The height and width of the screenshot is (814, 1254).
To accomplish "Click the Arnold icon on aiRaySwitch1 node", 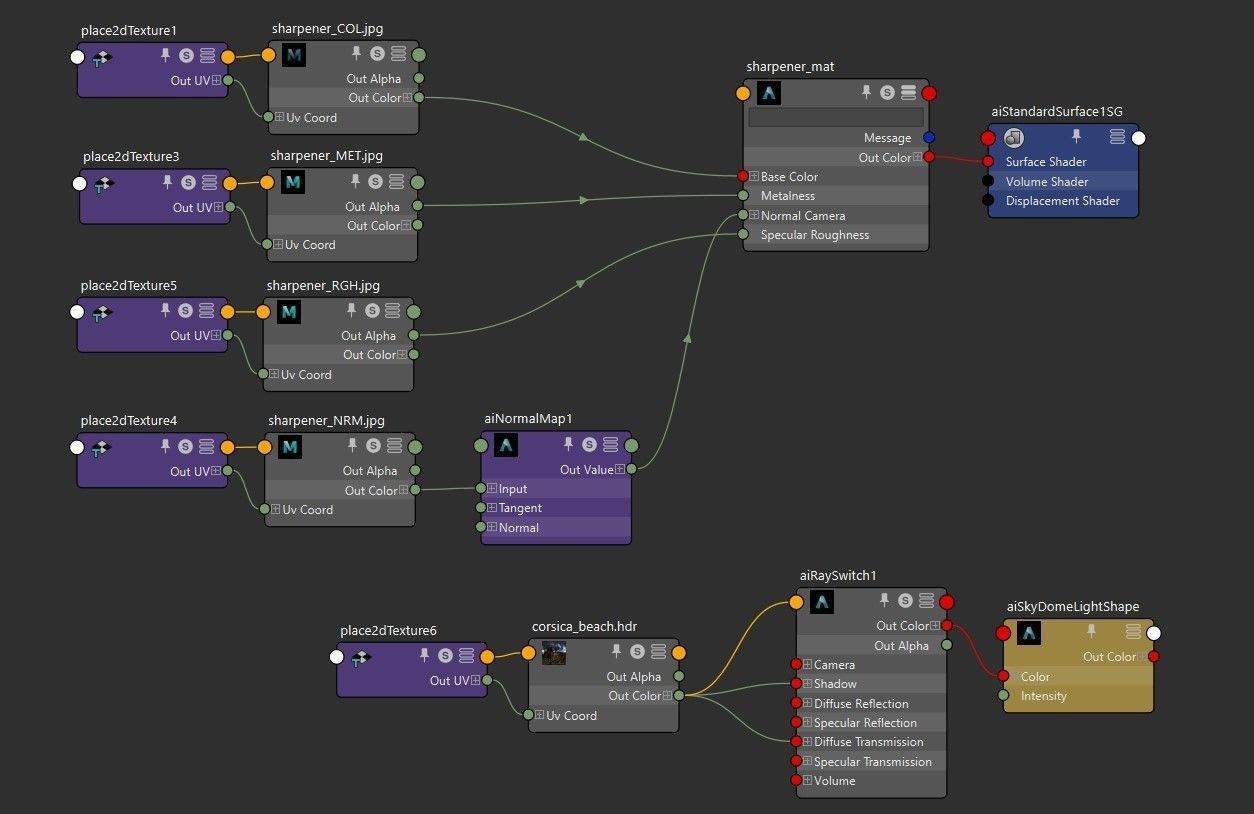I will pos(821,601).
